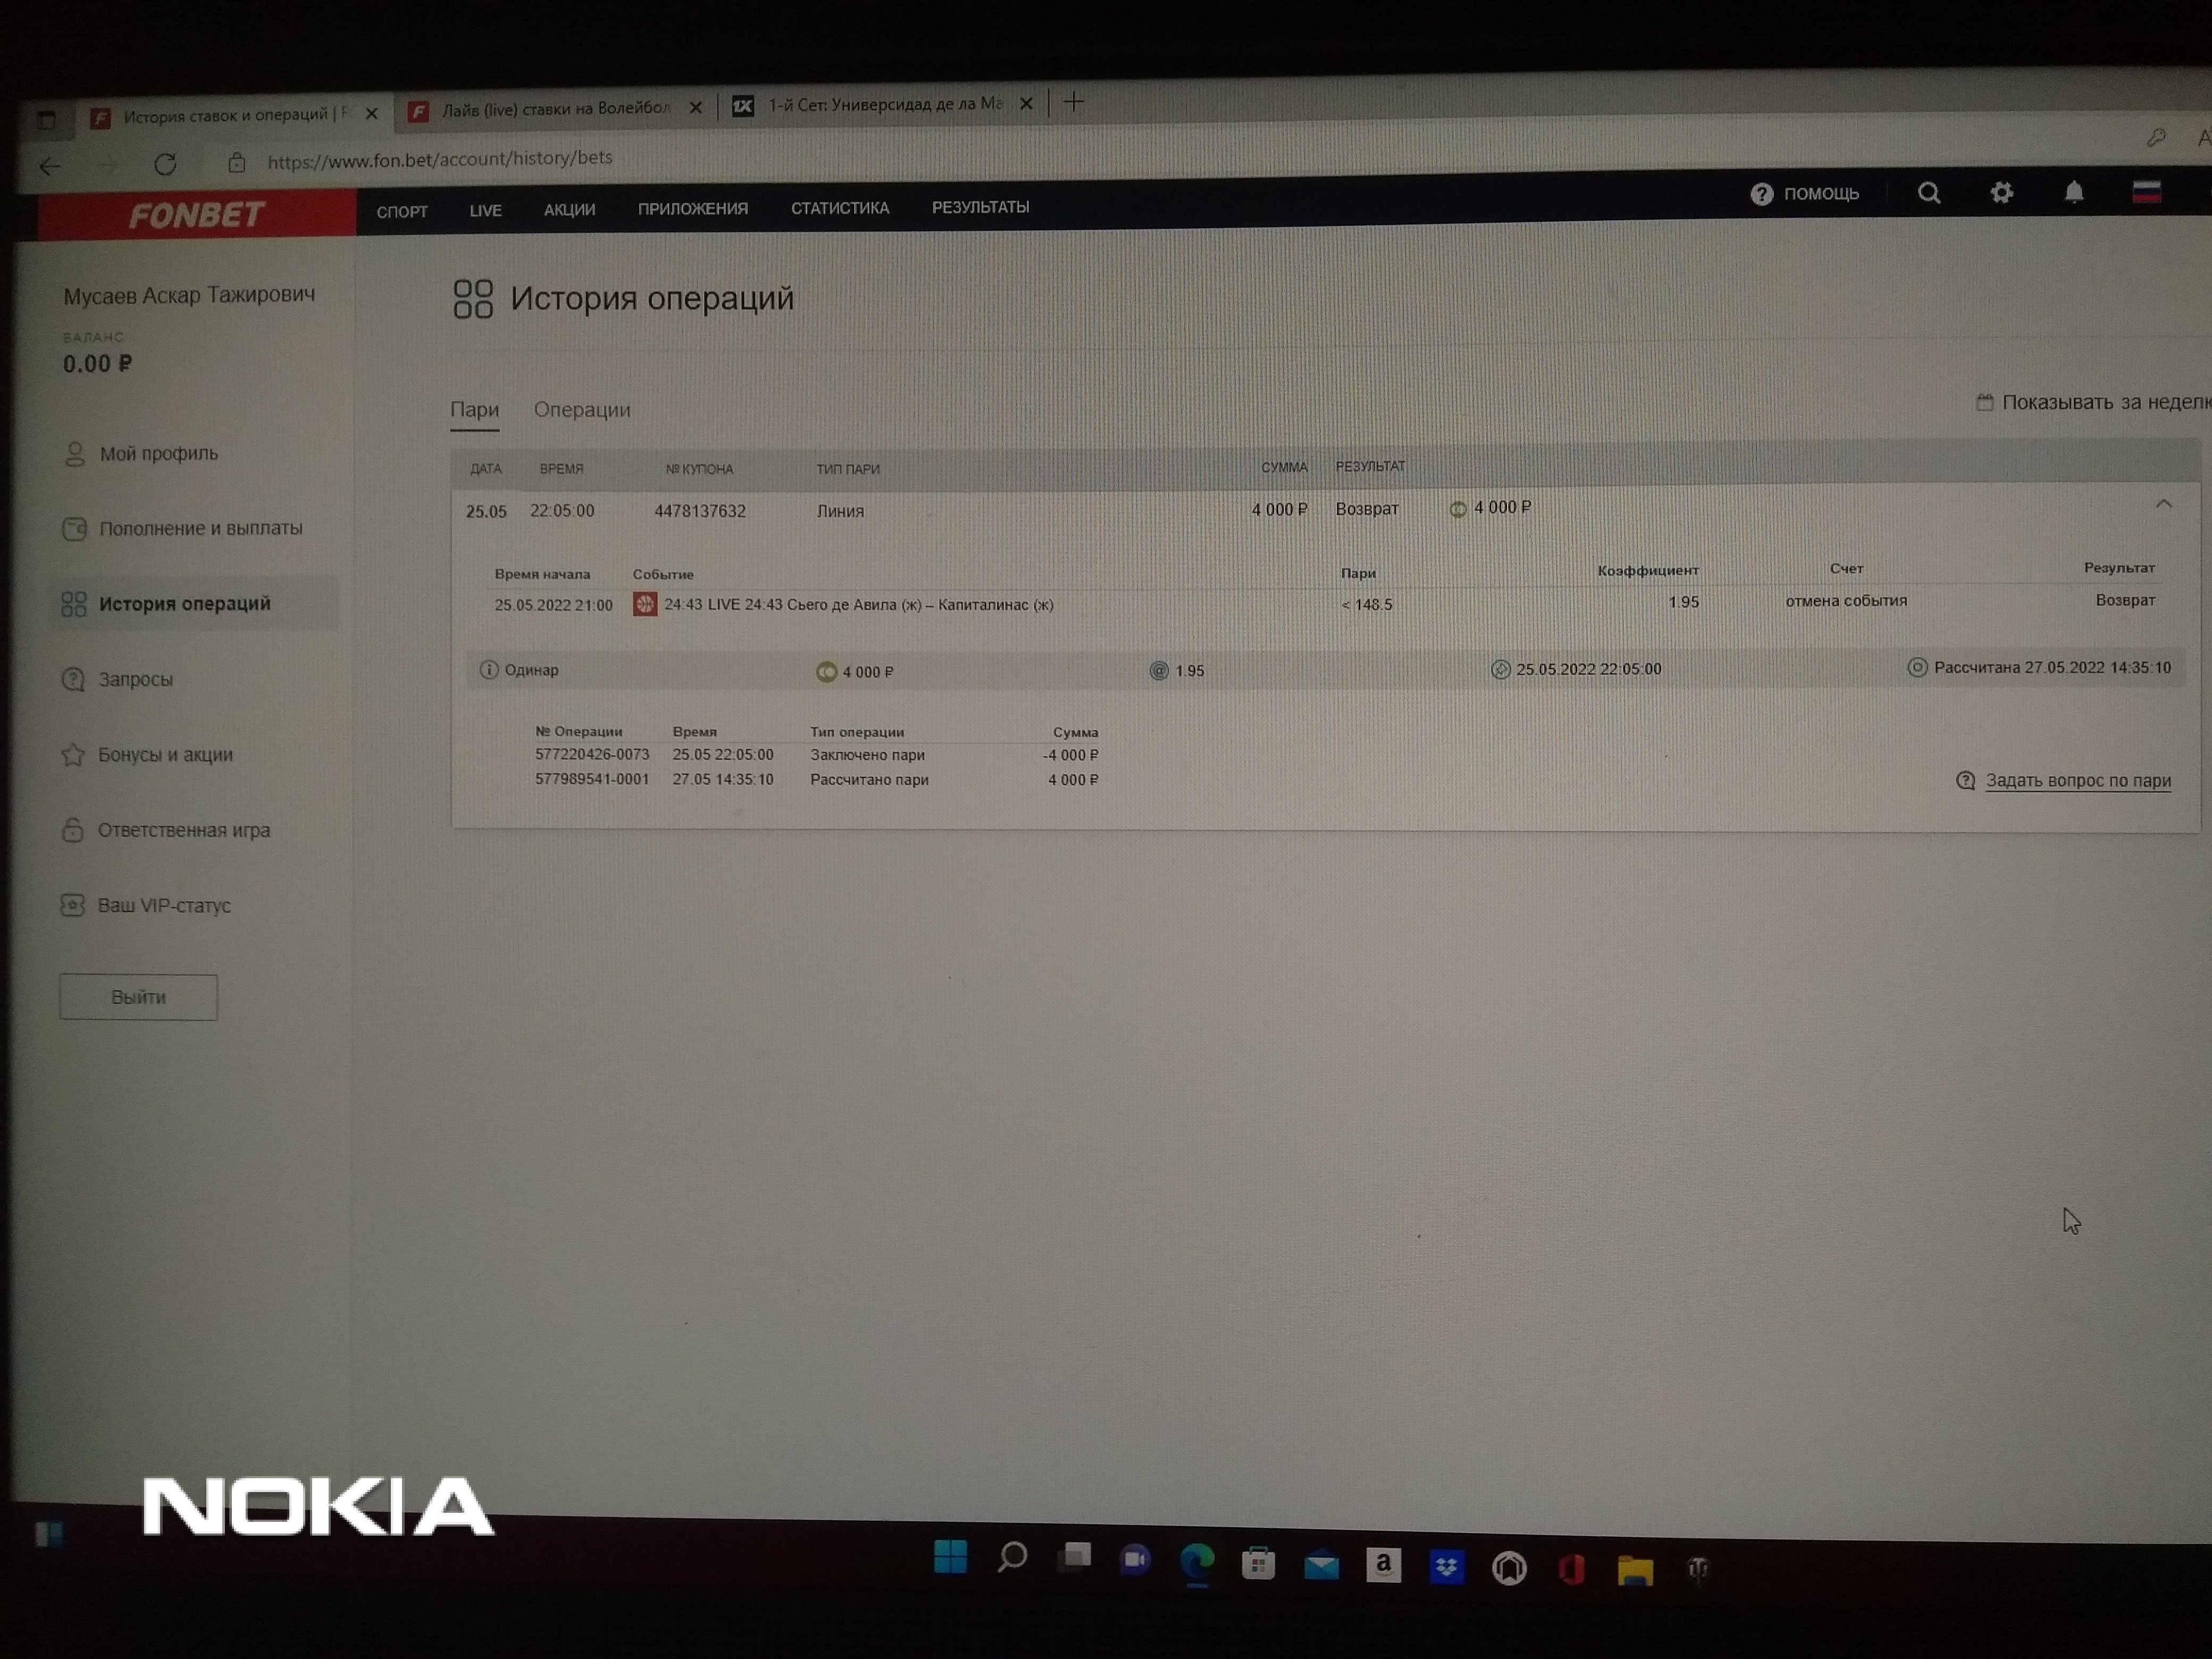The height and width of the screenshot is (1659, 2212).
Task: Click the search magnifier icon in header
Action: tap(1929, 193)
